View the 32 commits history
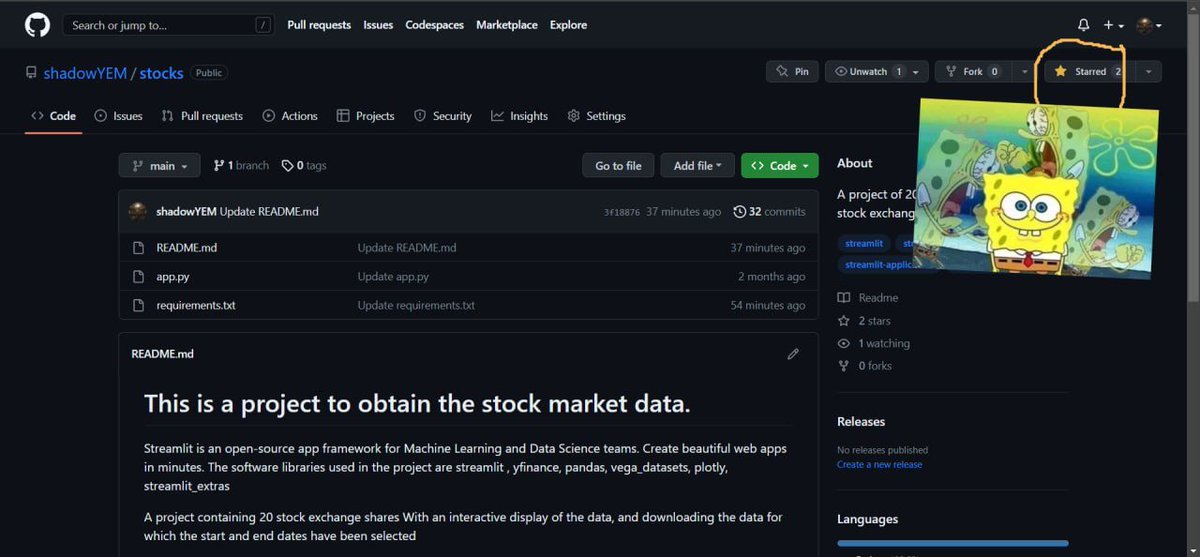 coord(769,212)
